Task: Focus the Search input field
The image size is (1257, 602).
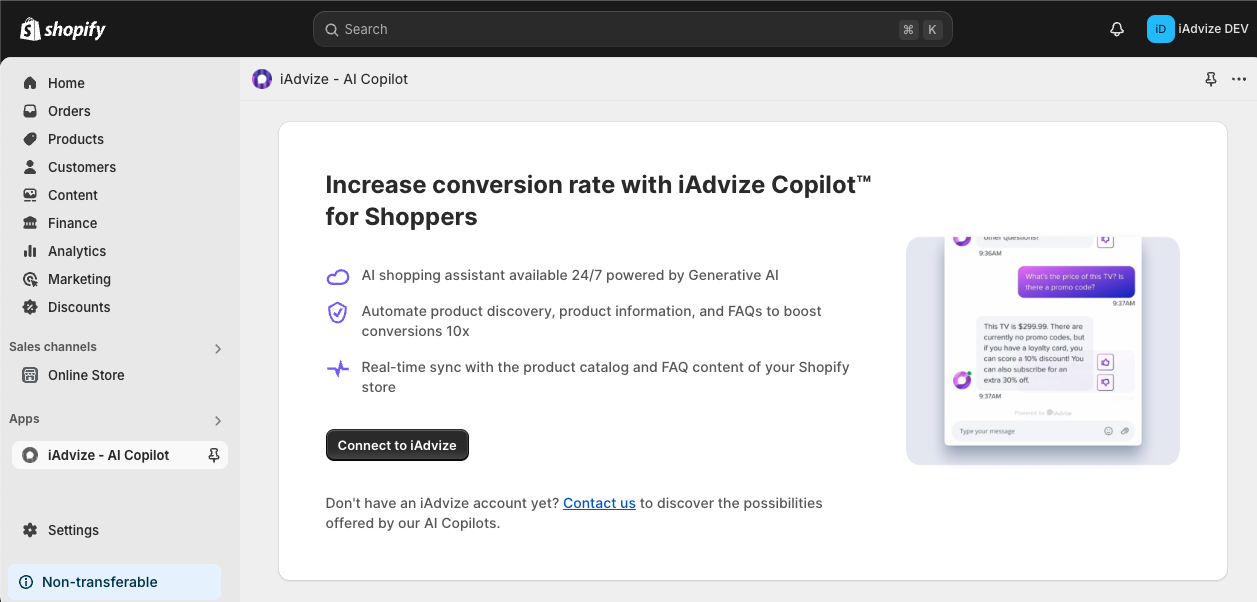Action: click(x=632, y=29)
